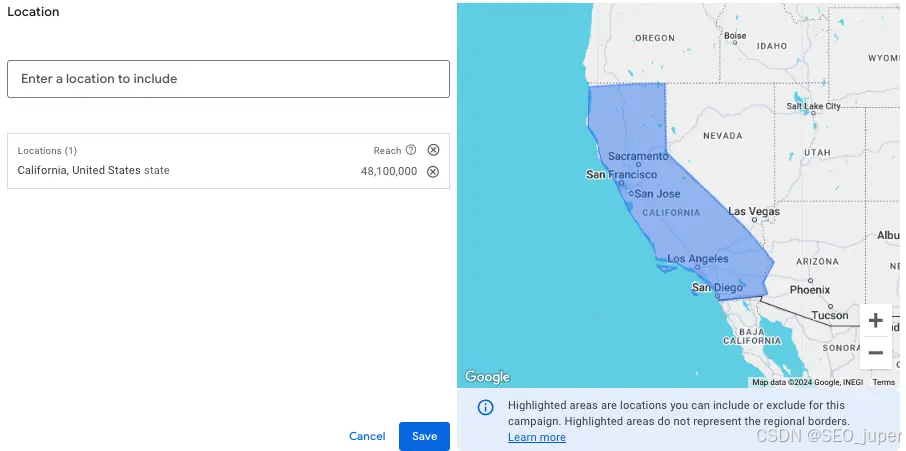
Task: Click the ARIZONA state label
Action: (x=817, y=262)
